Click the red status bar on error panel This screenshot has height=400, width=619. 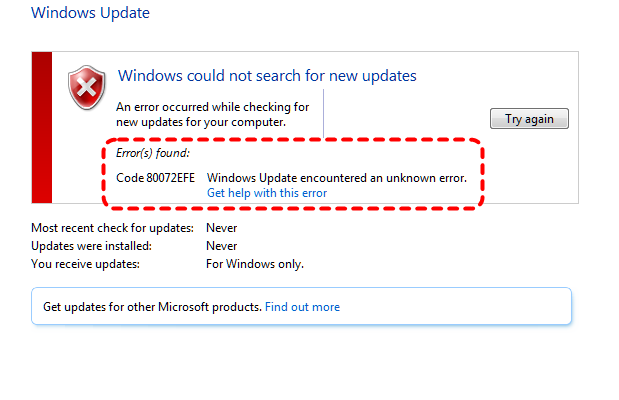pos(42,127)
